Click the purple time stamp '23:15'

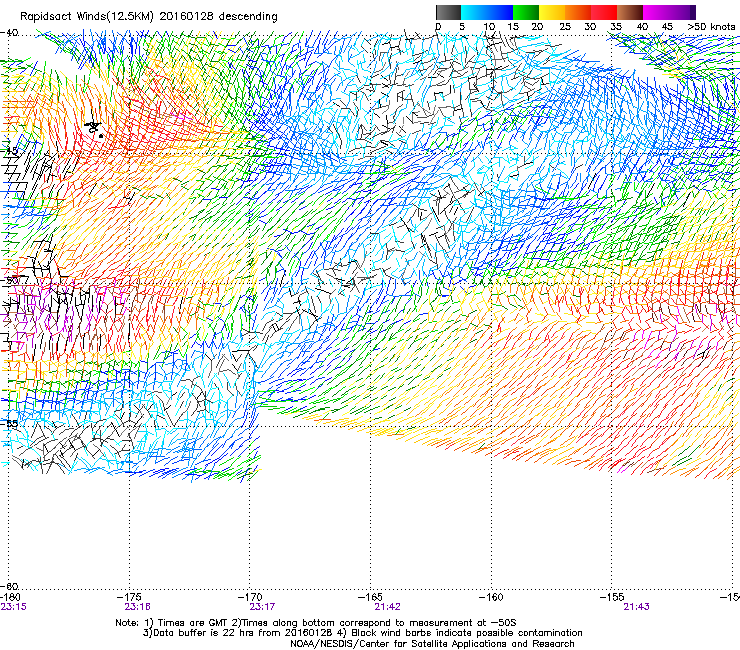14,607
